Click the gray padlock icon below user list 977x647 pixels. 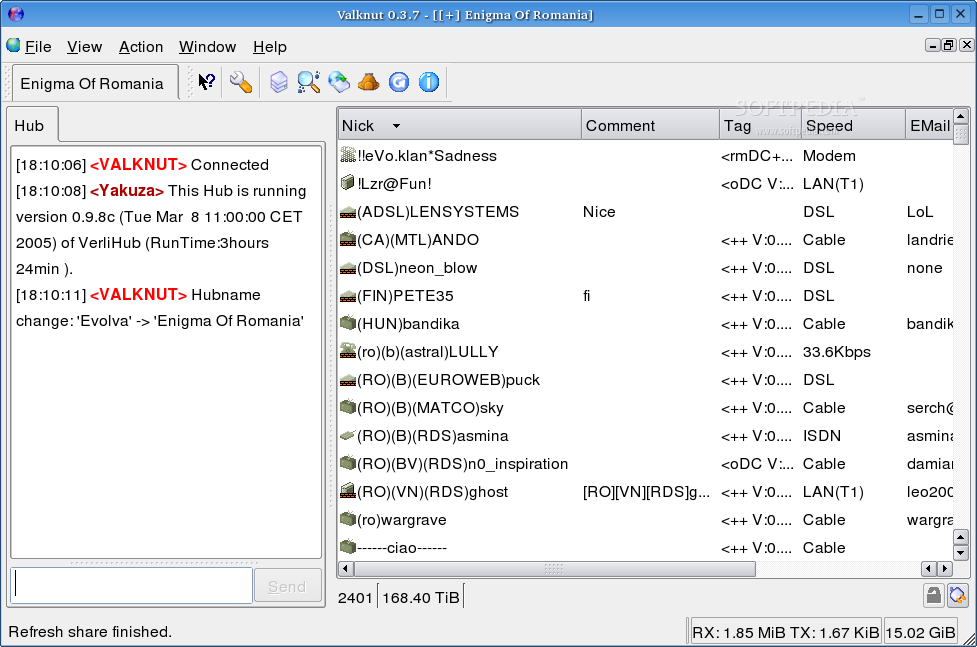coord(933,596)
